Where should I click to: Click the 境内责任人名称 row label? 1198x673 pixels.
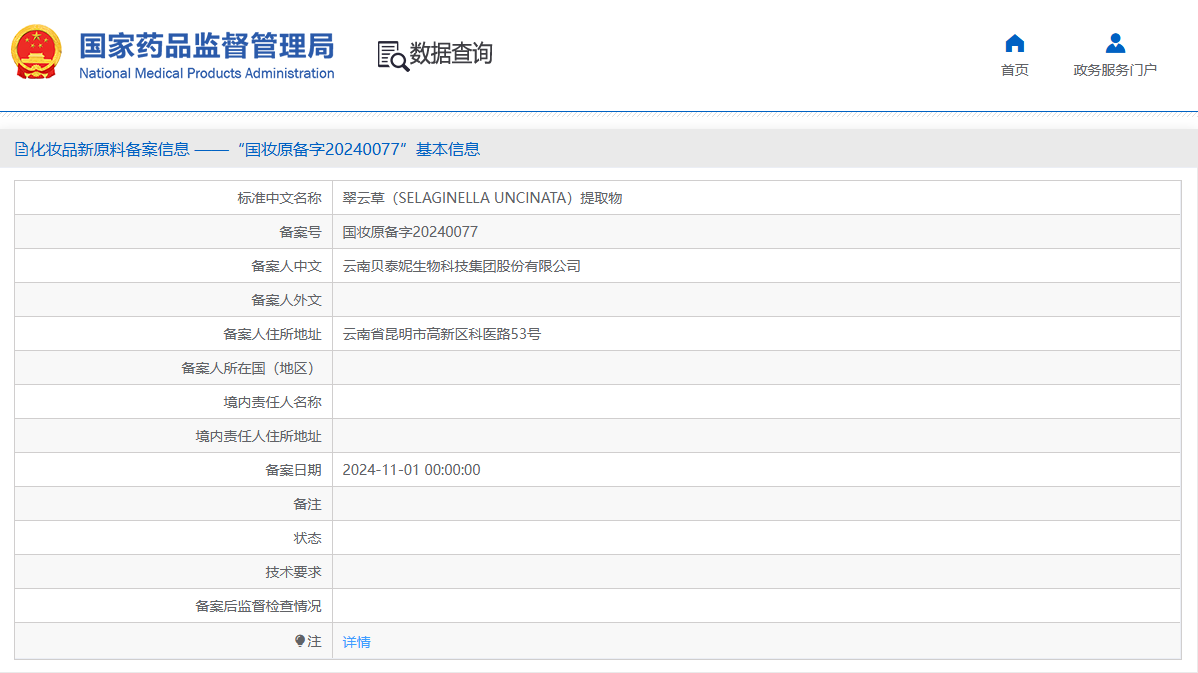(x=273, y=402)
